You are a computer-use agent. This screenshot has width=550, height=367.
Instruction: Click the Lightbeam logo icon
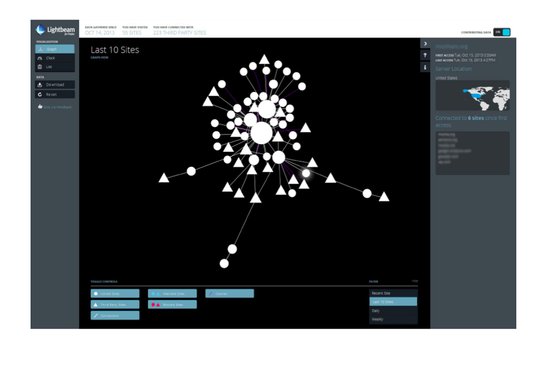40,30
